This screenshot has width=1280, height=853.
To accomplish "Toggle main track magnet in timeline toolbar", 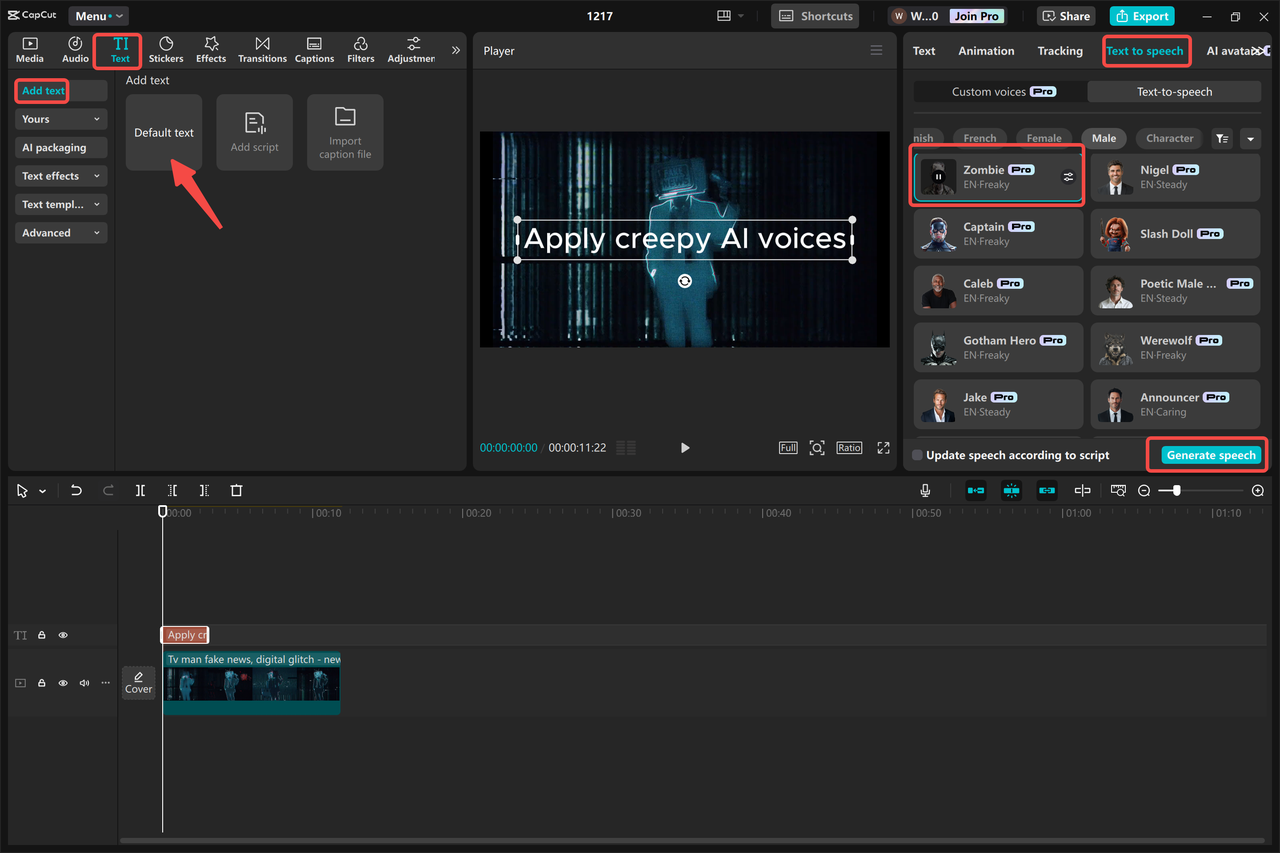I will [x=976, y=490].
